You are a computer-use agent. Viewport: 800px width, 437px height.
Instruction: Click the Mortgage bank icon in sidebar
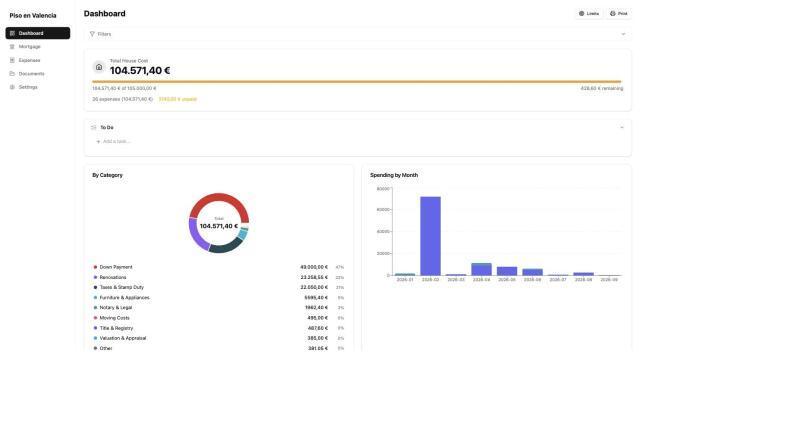pos(12,46)
